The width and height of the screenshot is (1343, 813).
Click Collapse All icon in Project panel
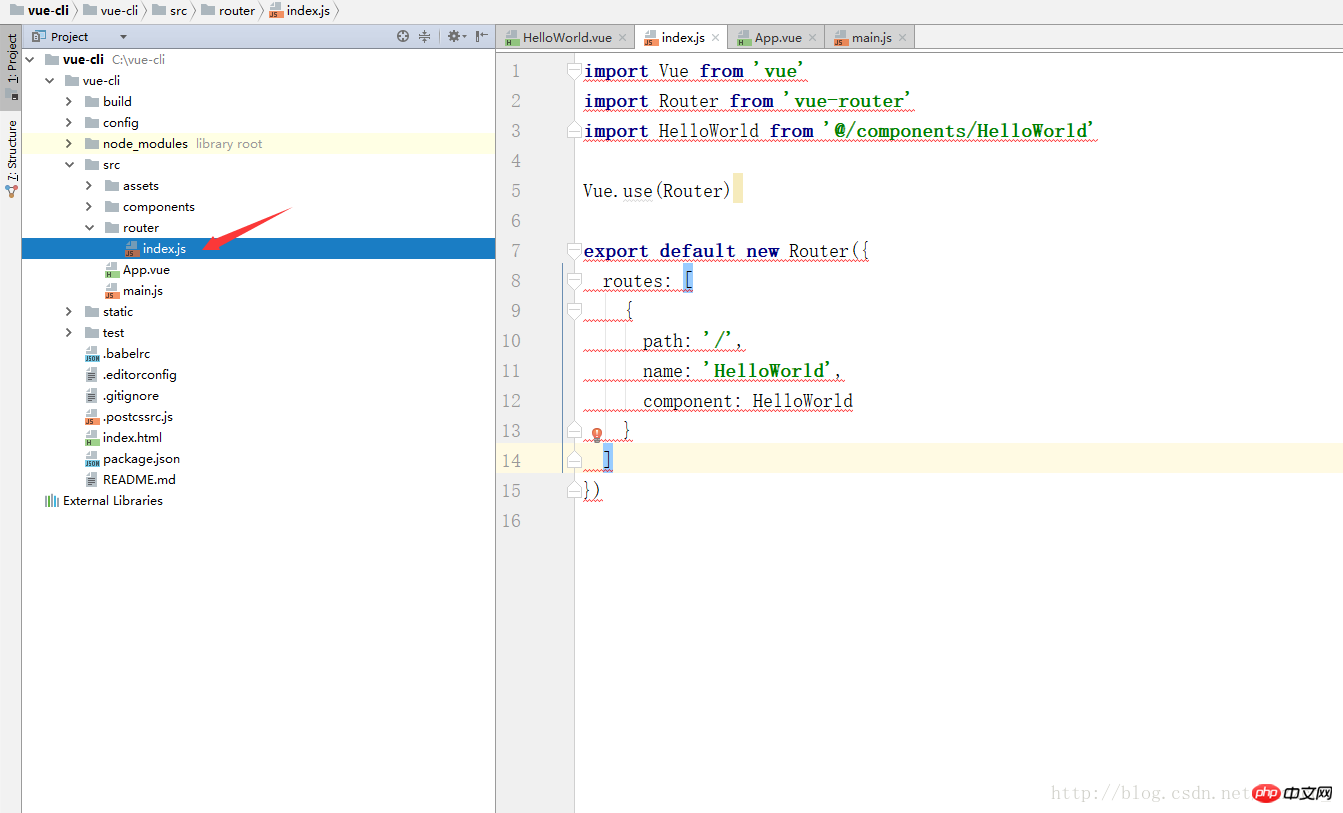pyautogui.click(x=425, y=36)
